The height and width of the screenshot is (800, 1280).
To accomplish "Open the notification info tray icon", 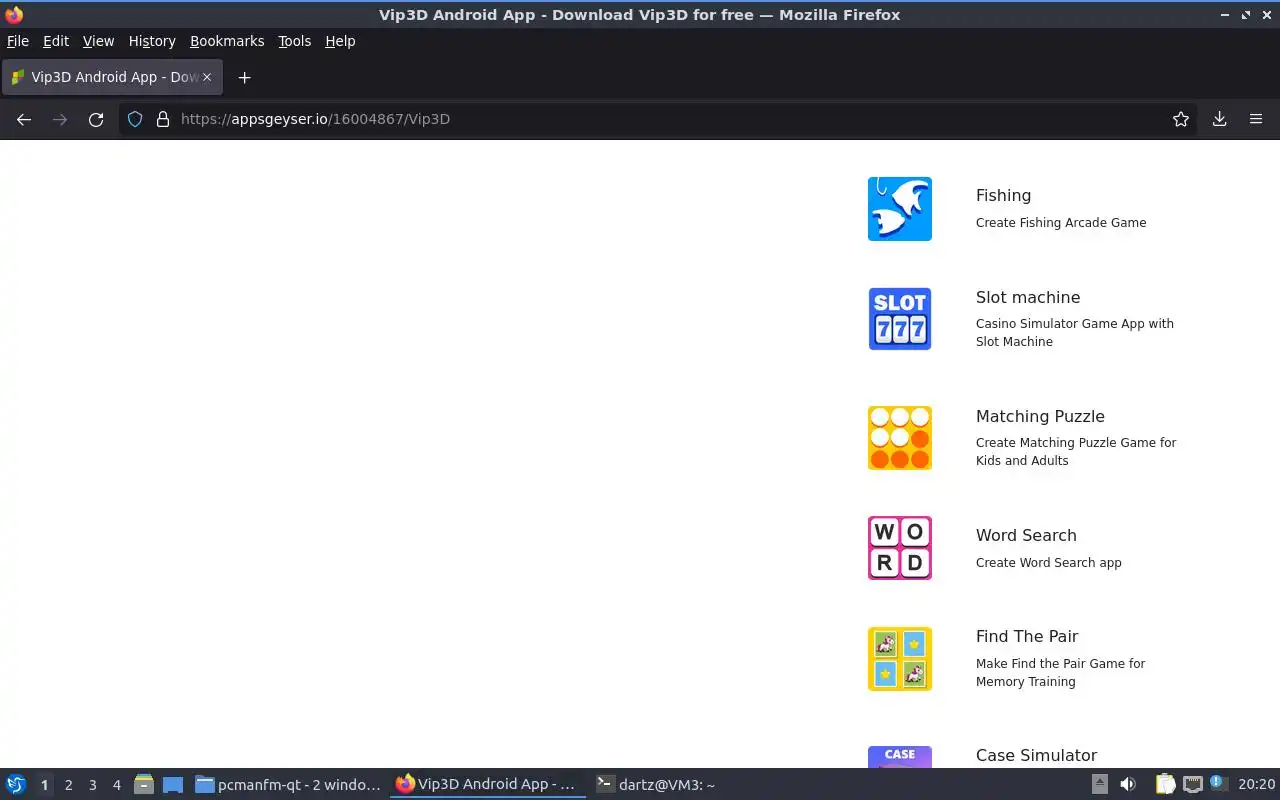I will pos(1217,783).
